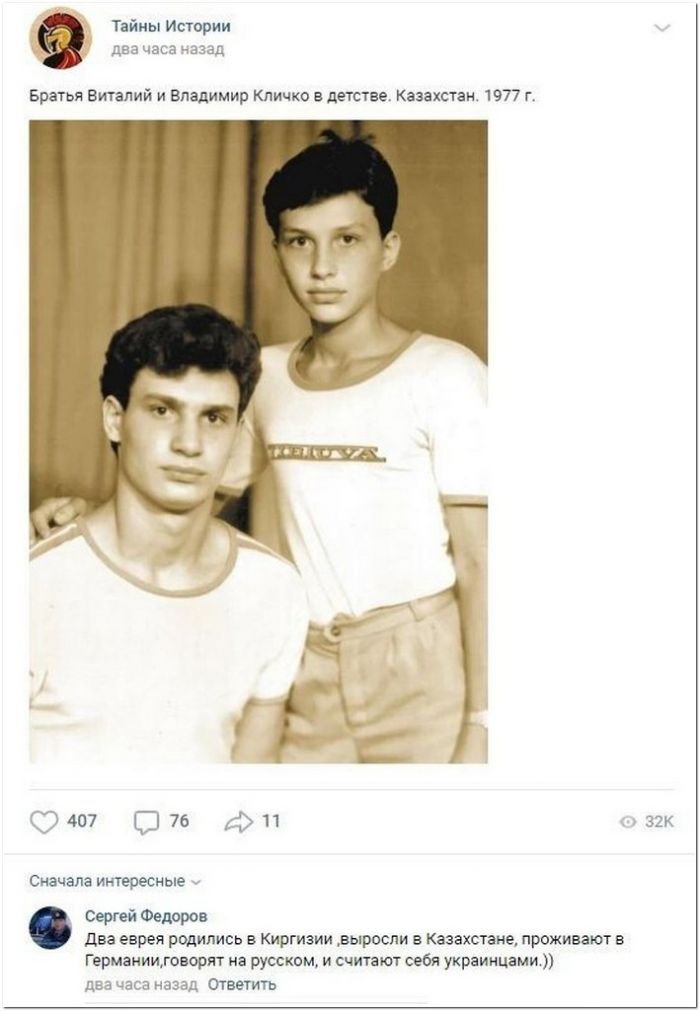Click the comment text by Сергей Федоров
Screen dimensions: 700x1011
point(355,950)
